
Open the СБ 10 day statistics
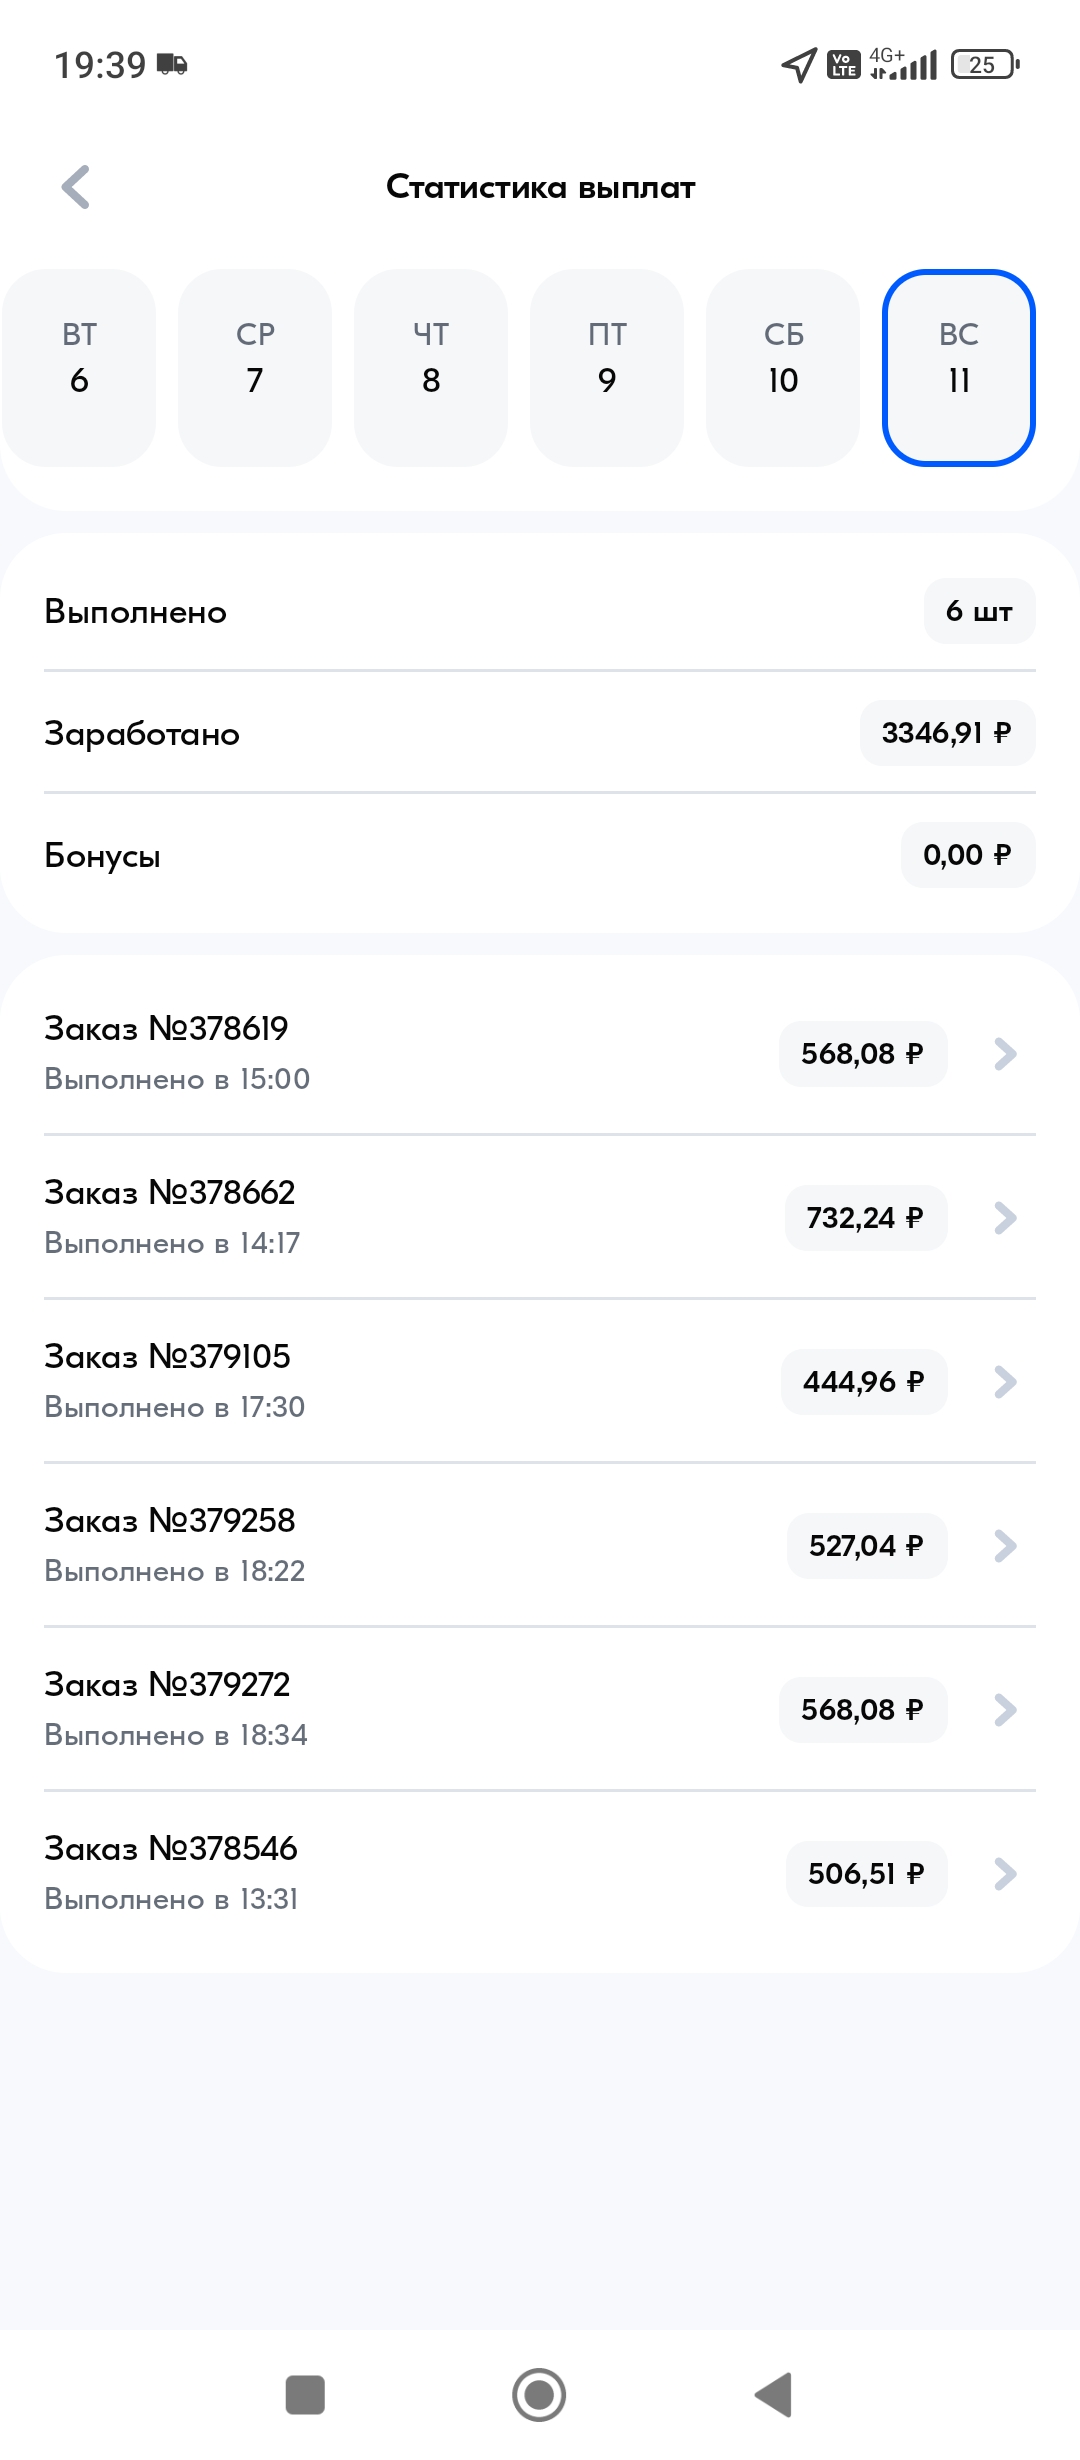tap(783, 367)
